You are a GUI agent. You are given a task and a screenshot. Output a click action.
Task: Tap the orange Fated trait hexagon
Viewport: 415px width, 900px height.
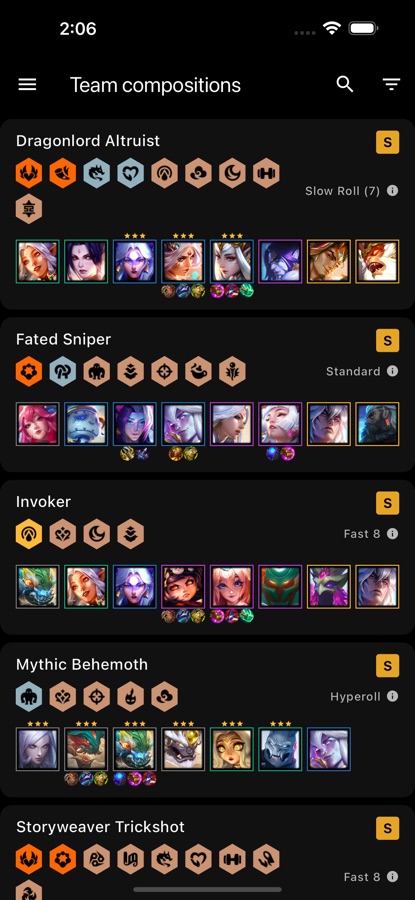pos(29,371)
